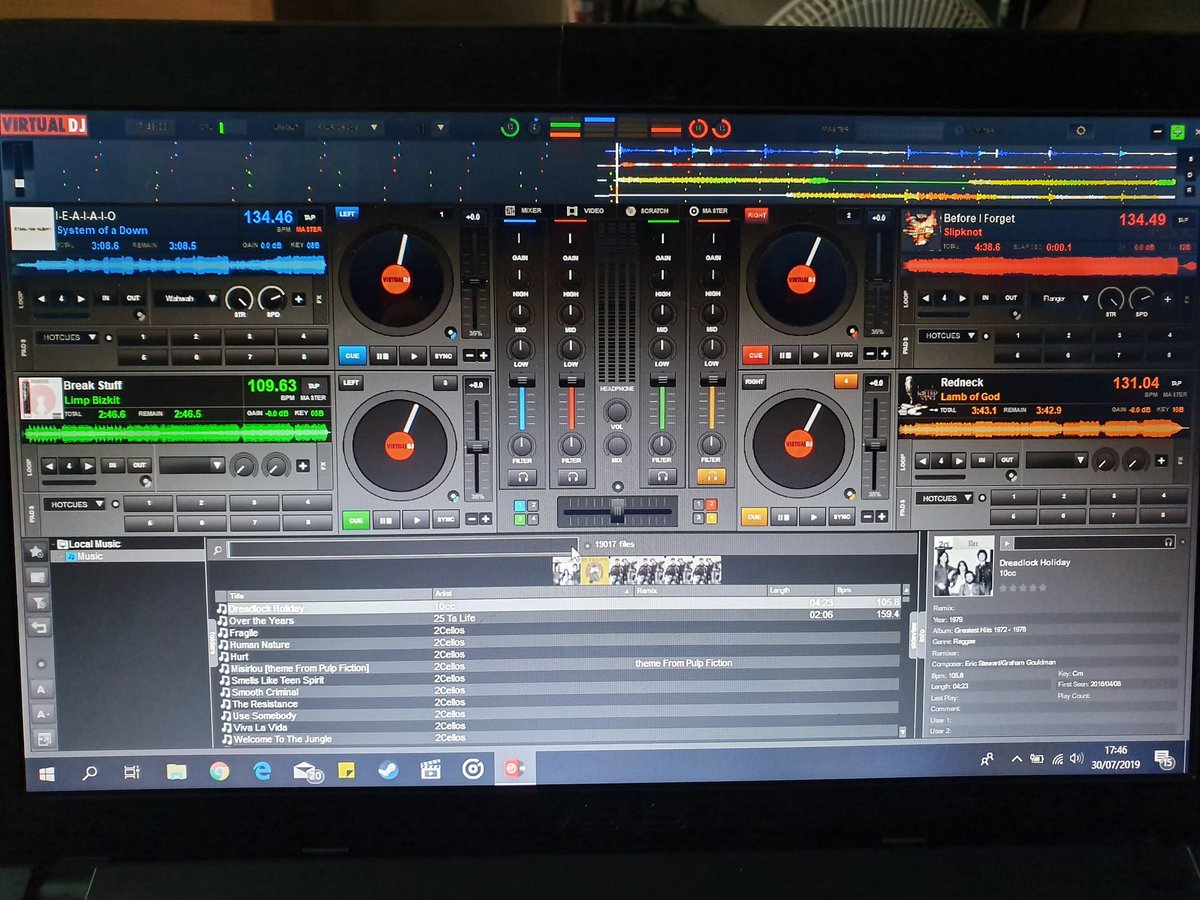Image resolution: width=1200 pixels, height=900 pixels.
Task: Play the Break Stuff deck
Action: pos(415,519)
